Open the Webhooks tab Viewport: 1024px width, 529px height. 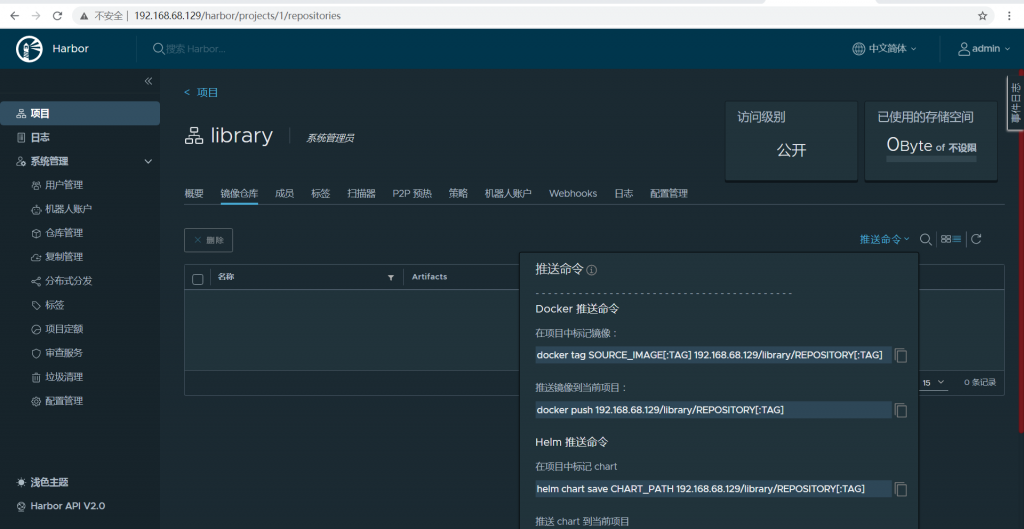tap(572, 193)
